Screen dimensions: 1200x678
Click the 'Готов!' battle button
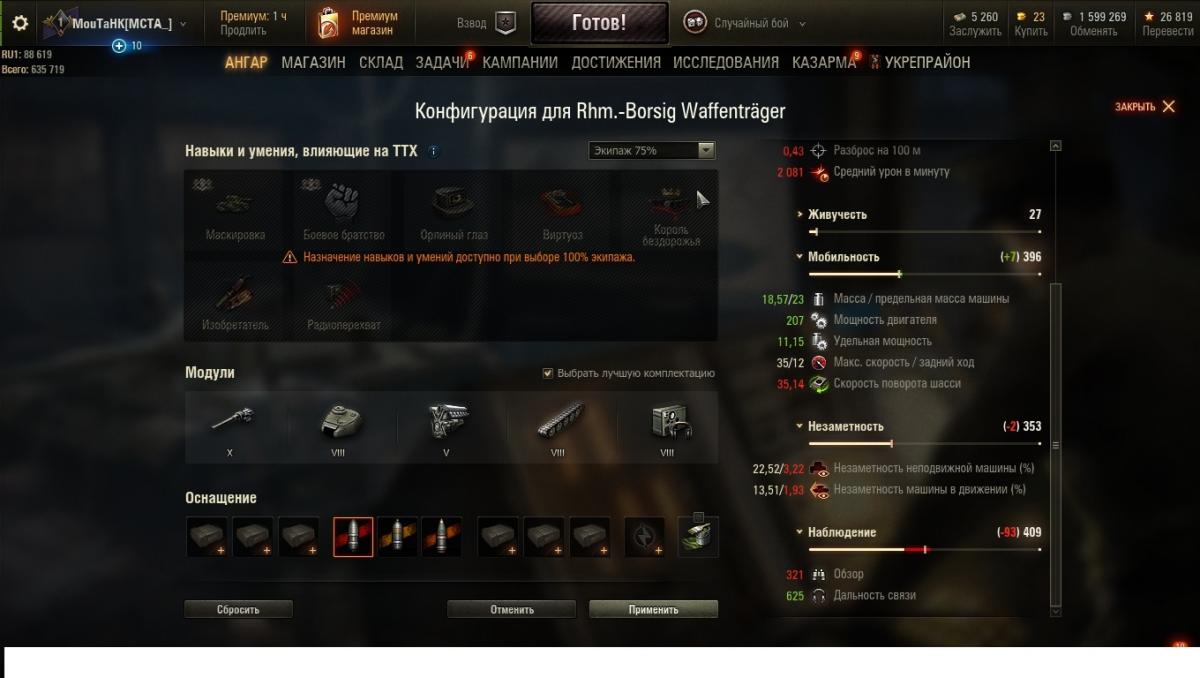tap(599, 23)
